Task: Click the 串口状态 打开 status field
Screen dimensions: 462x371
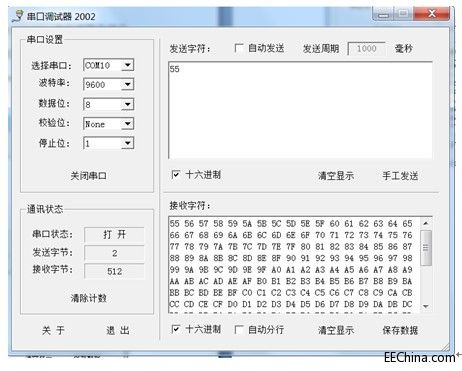Action: [114, 234]
